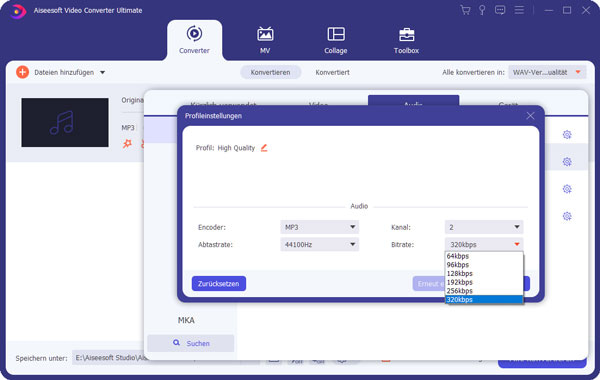
Task: Click the red pencil edit profile icon
Action: click(264, 148)
